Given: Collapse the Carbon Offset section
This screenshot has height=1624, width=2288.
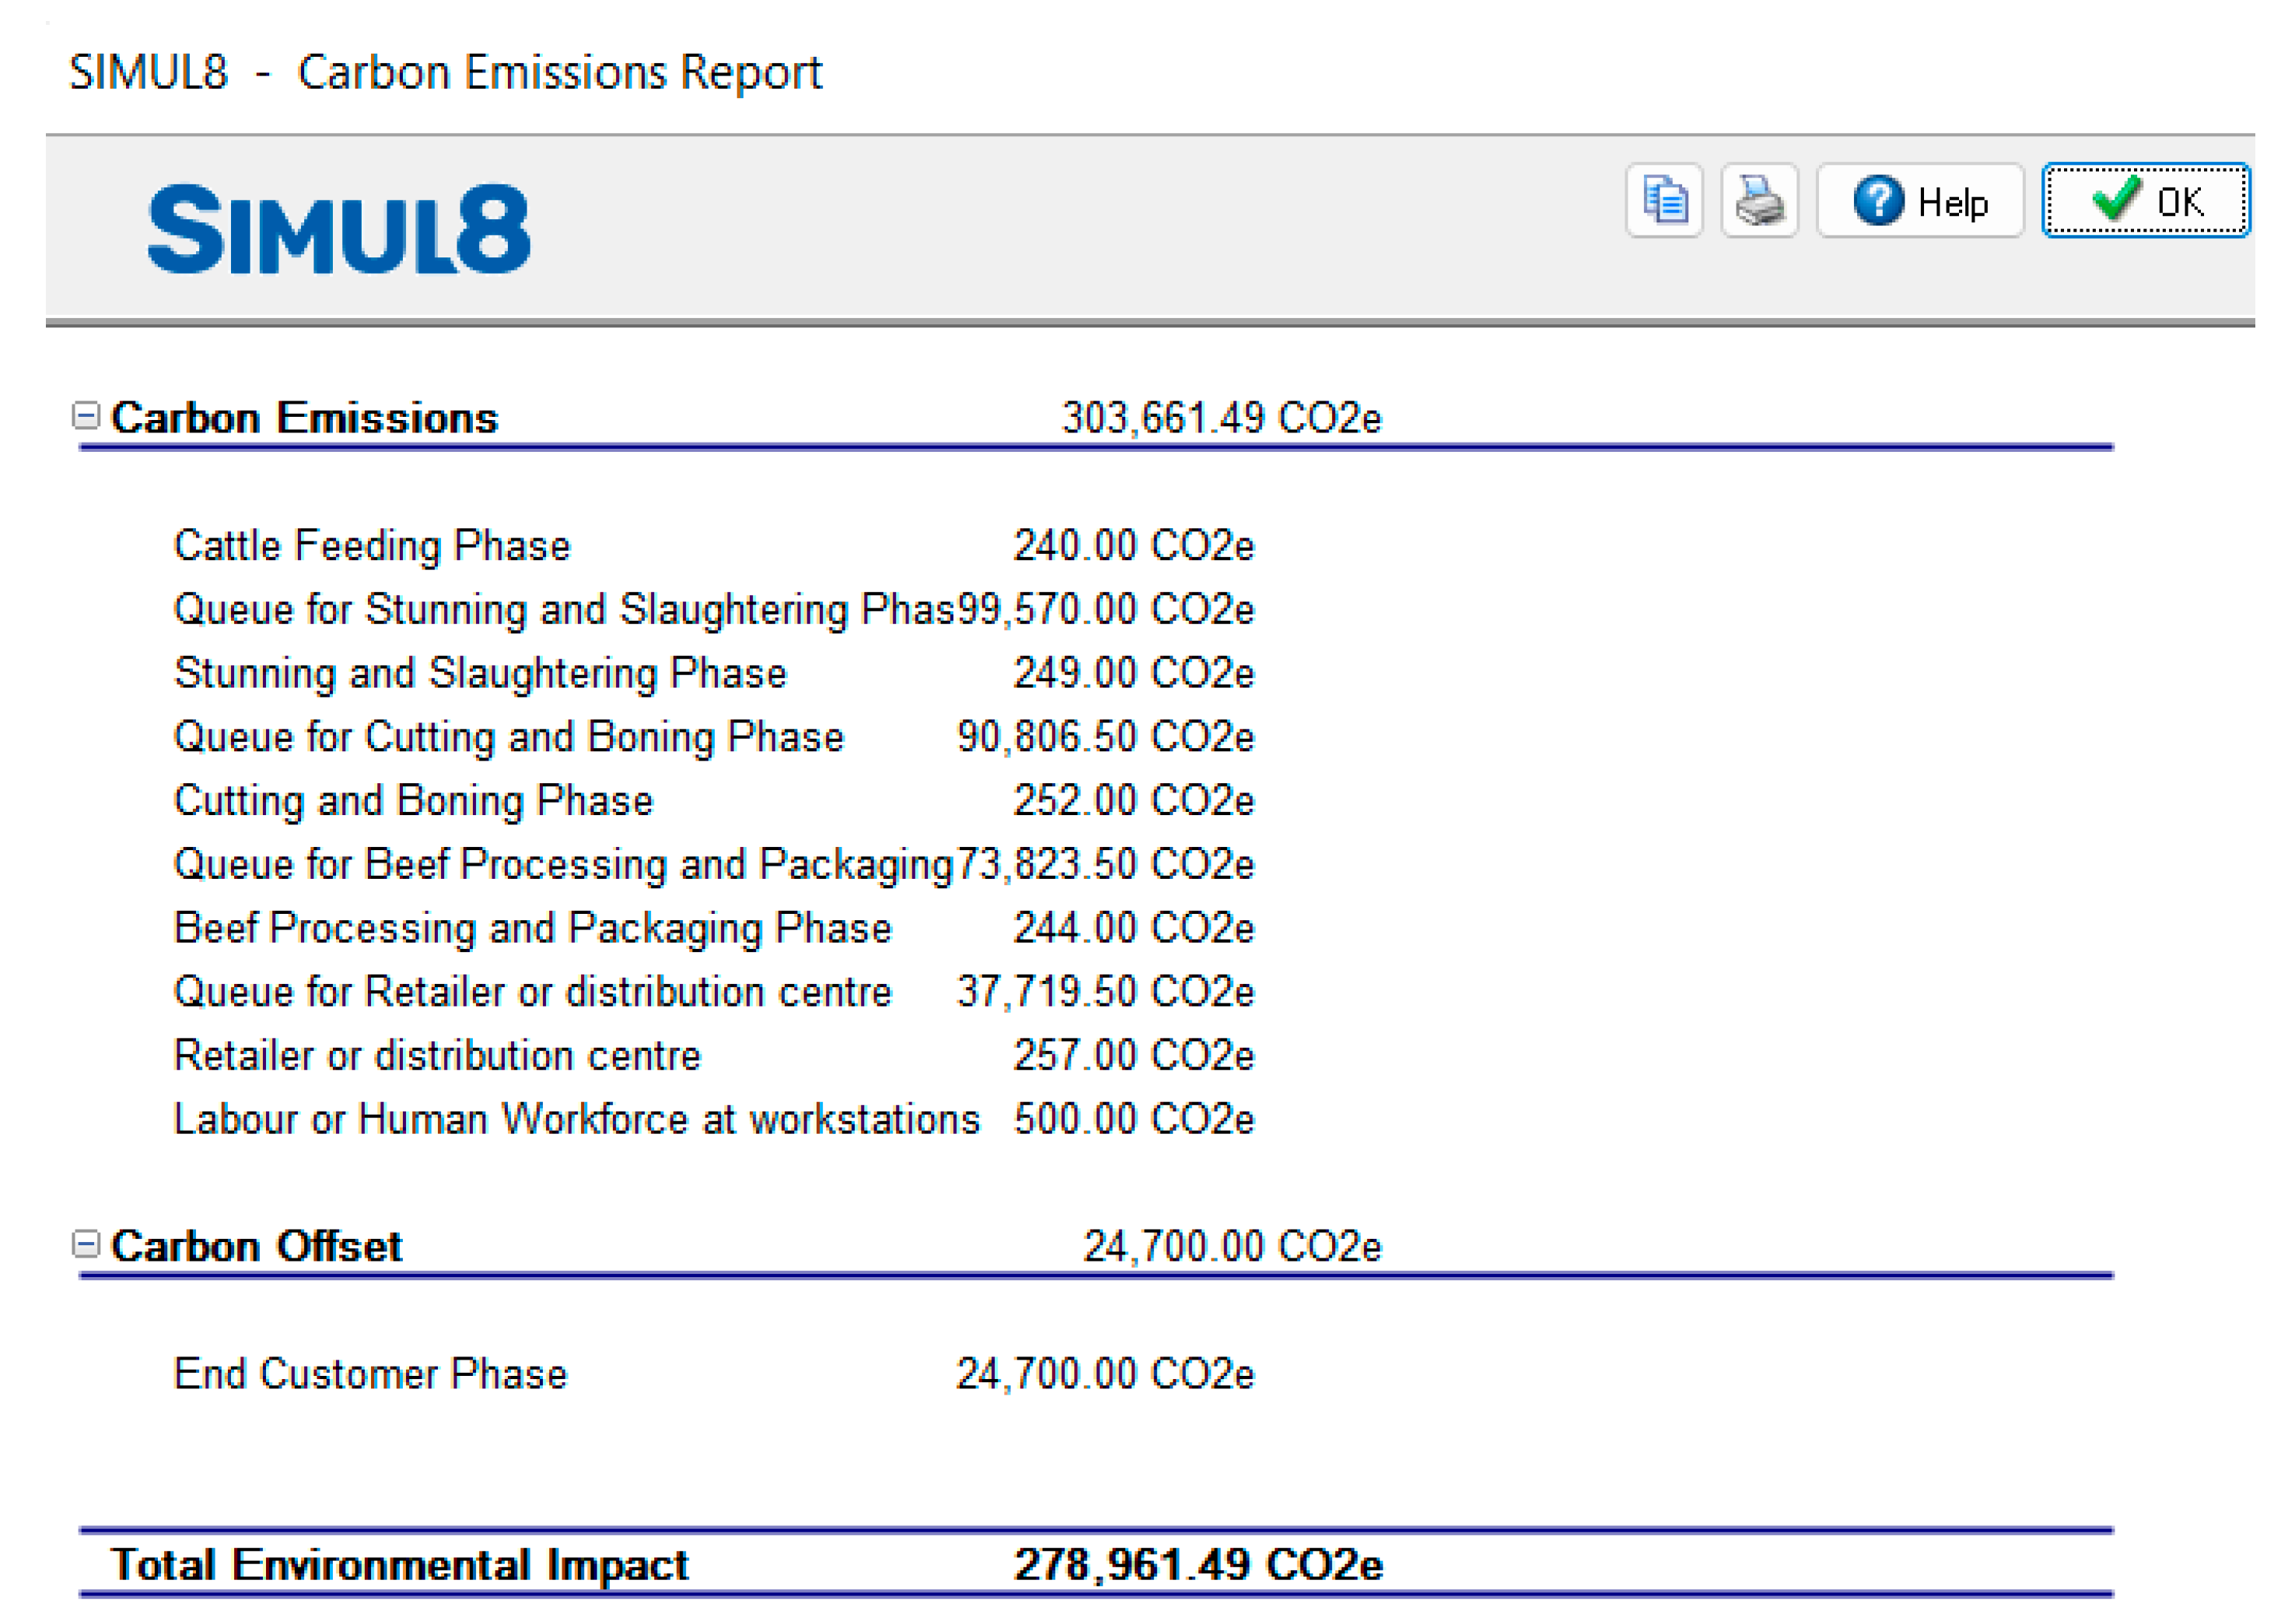Looking at the screenshot, I should (87, 1244).
